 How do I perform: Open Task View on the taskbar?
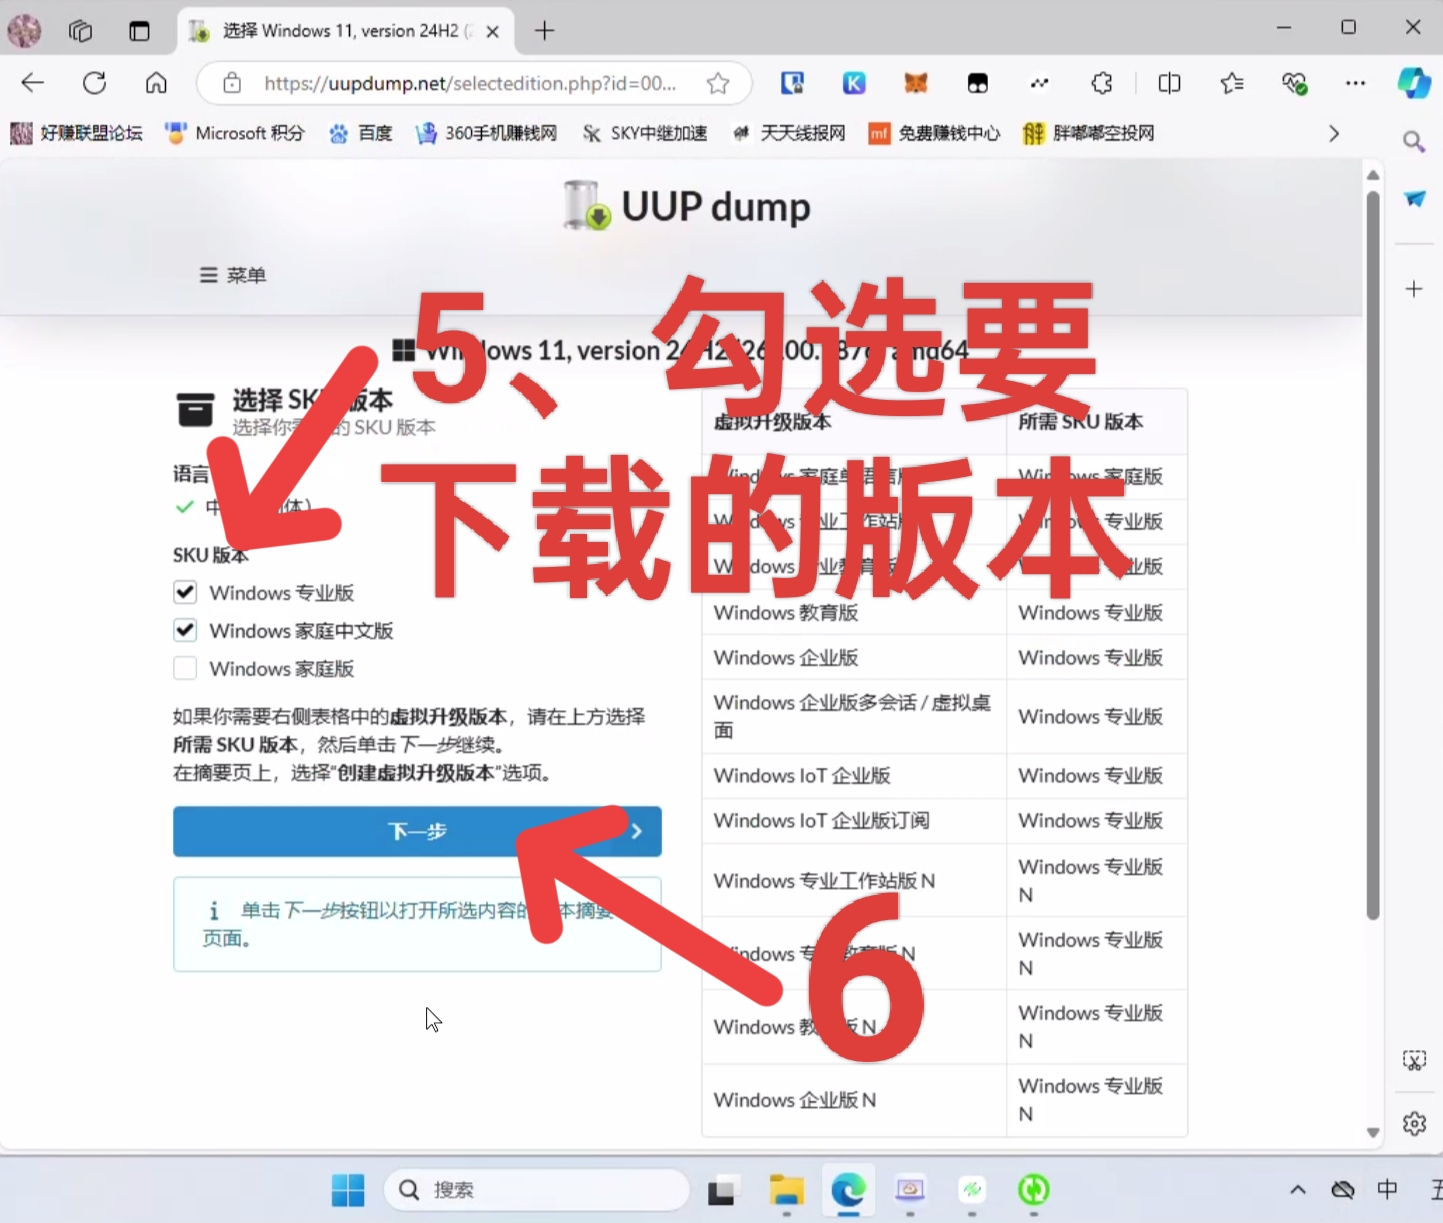click(x=722, y=1190)
